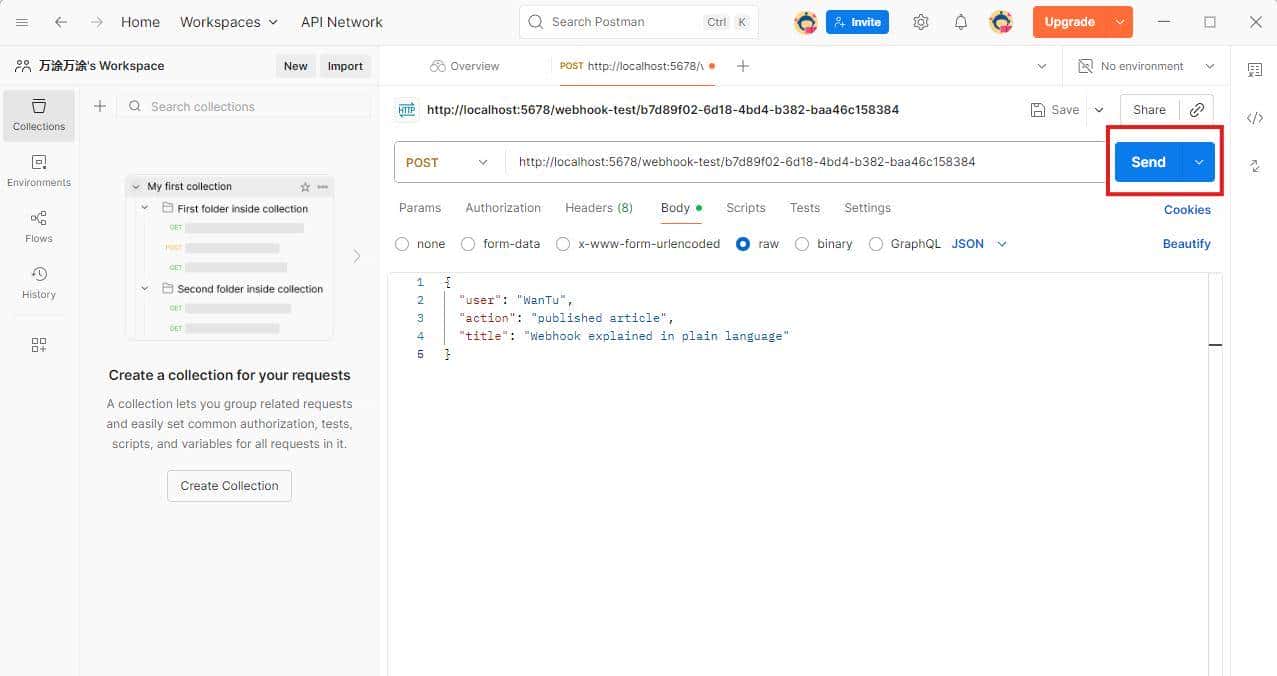Click the Upgrade button

click(1069, 21)
